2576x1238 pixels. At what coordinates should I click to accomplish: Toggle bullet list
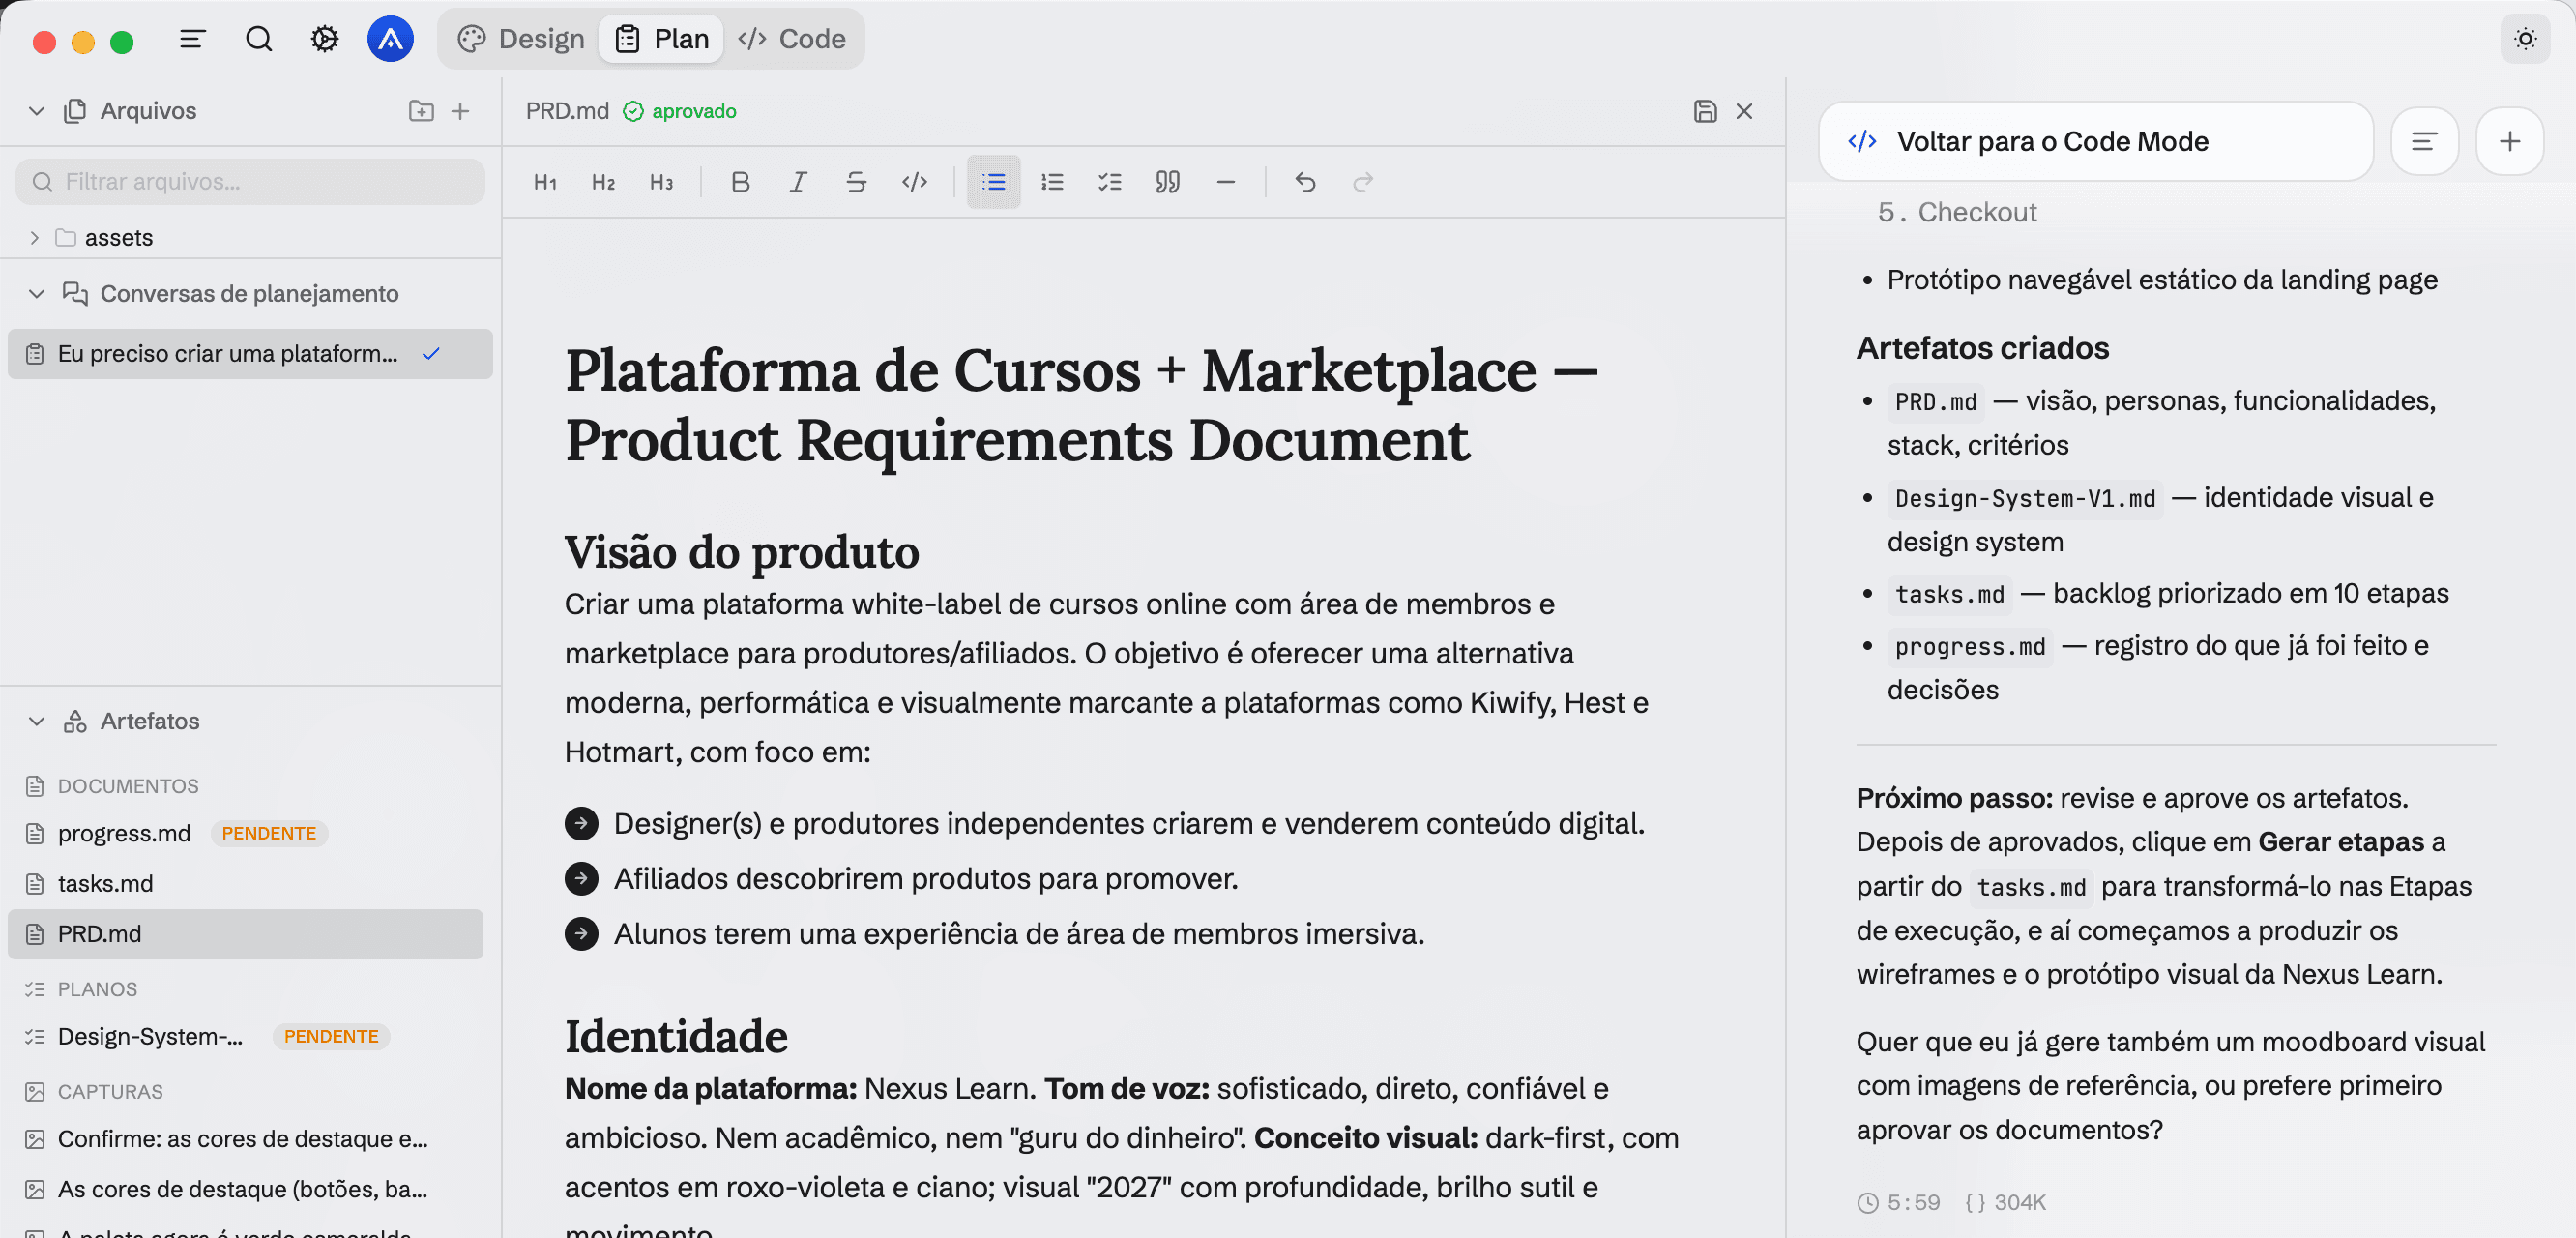993,182
